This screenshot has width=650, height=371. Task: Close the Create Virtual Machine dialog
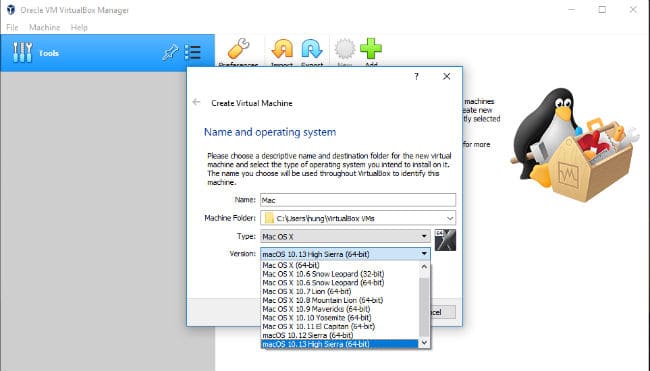(x=446, y=76)
